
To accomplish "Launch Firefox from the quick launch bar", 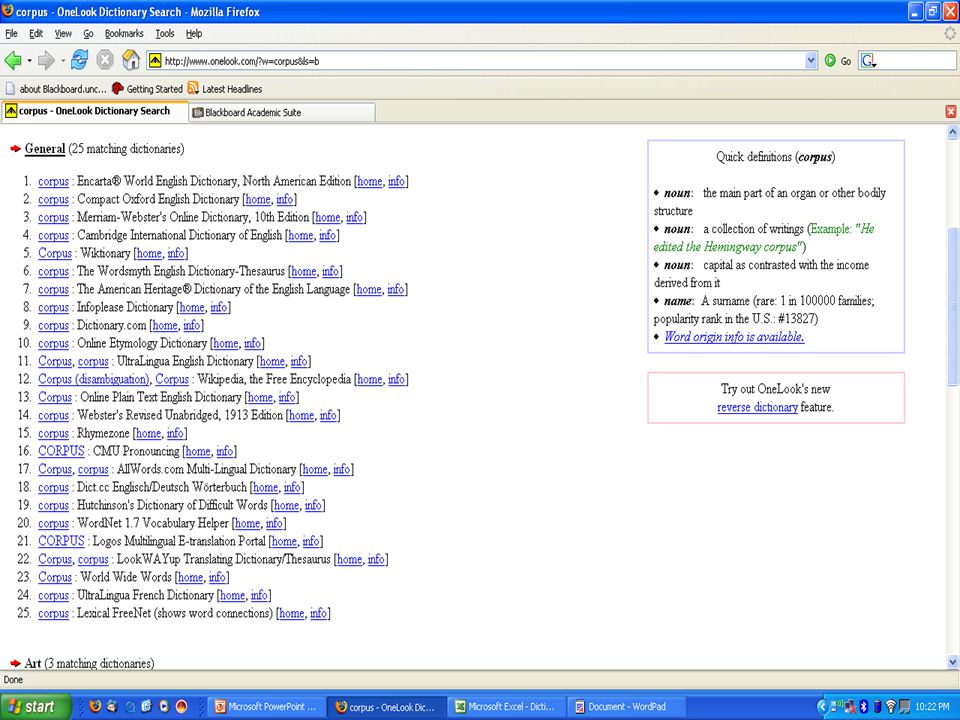I will pos(95,707).
